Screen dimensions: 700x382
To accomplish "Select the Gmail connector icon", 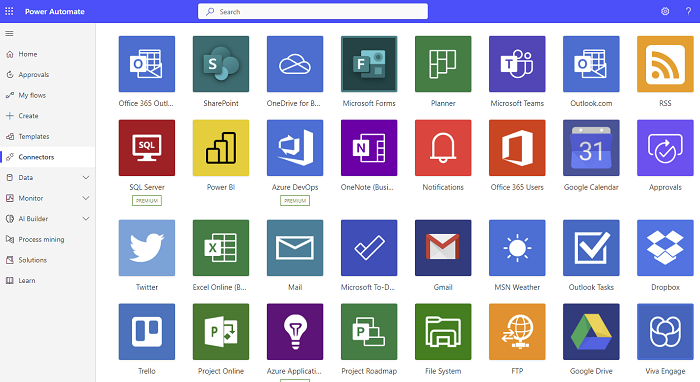I will tap(443, 248).
